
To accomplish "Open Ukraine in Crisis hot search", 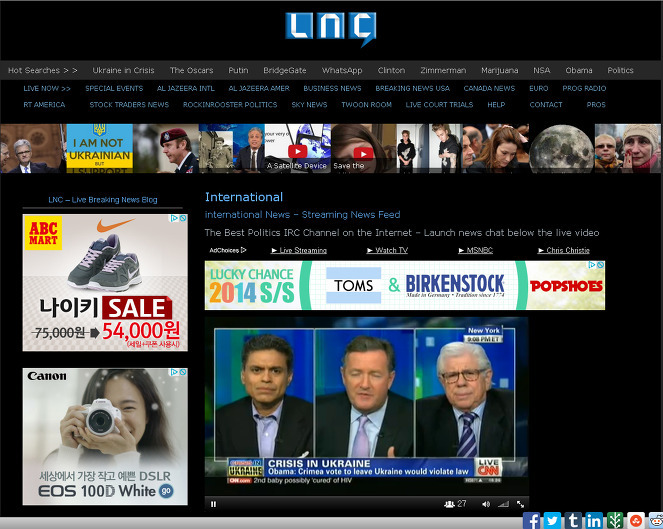I will pyautogui.click(x=123, y=70).
